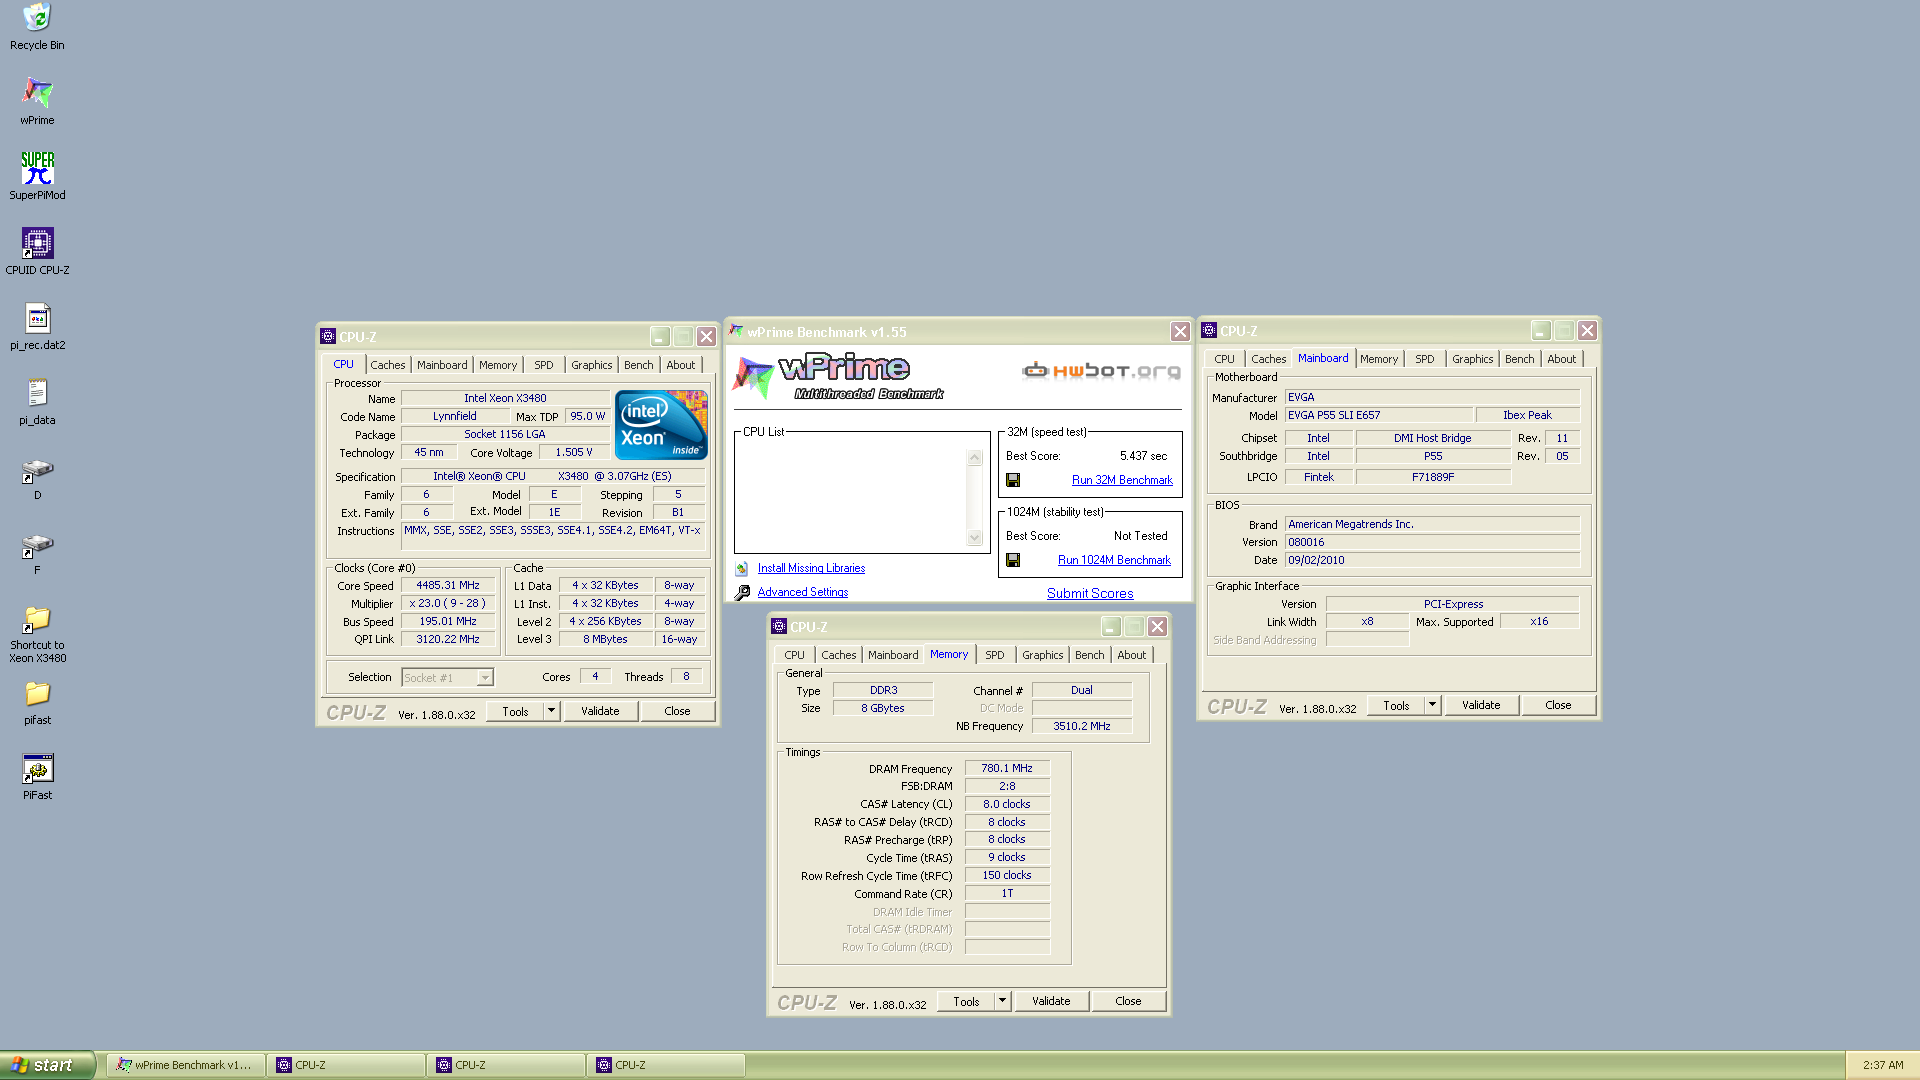
Task: Click the CPU-Z title bar icon in the Mainboard window
Action: pyautogui.click(x=1209, y=331)
